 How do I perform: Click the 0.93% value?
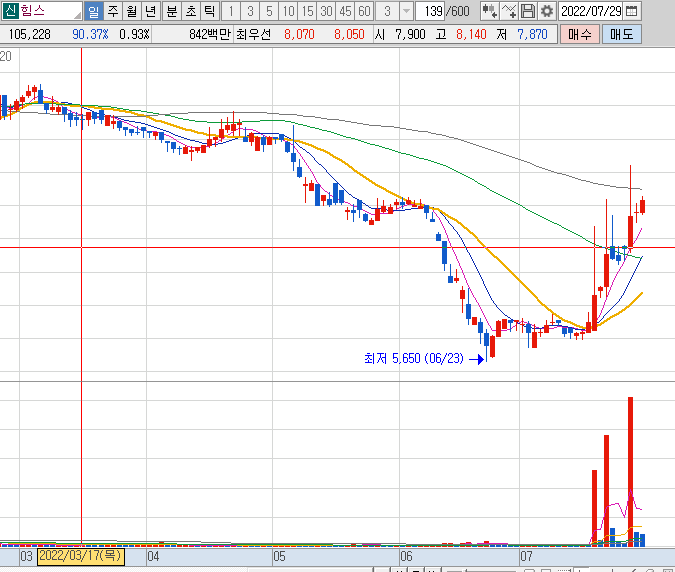(x=134, y=34)
